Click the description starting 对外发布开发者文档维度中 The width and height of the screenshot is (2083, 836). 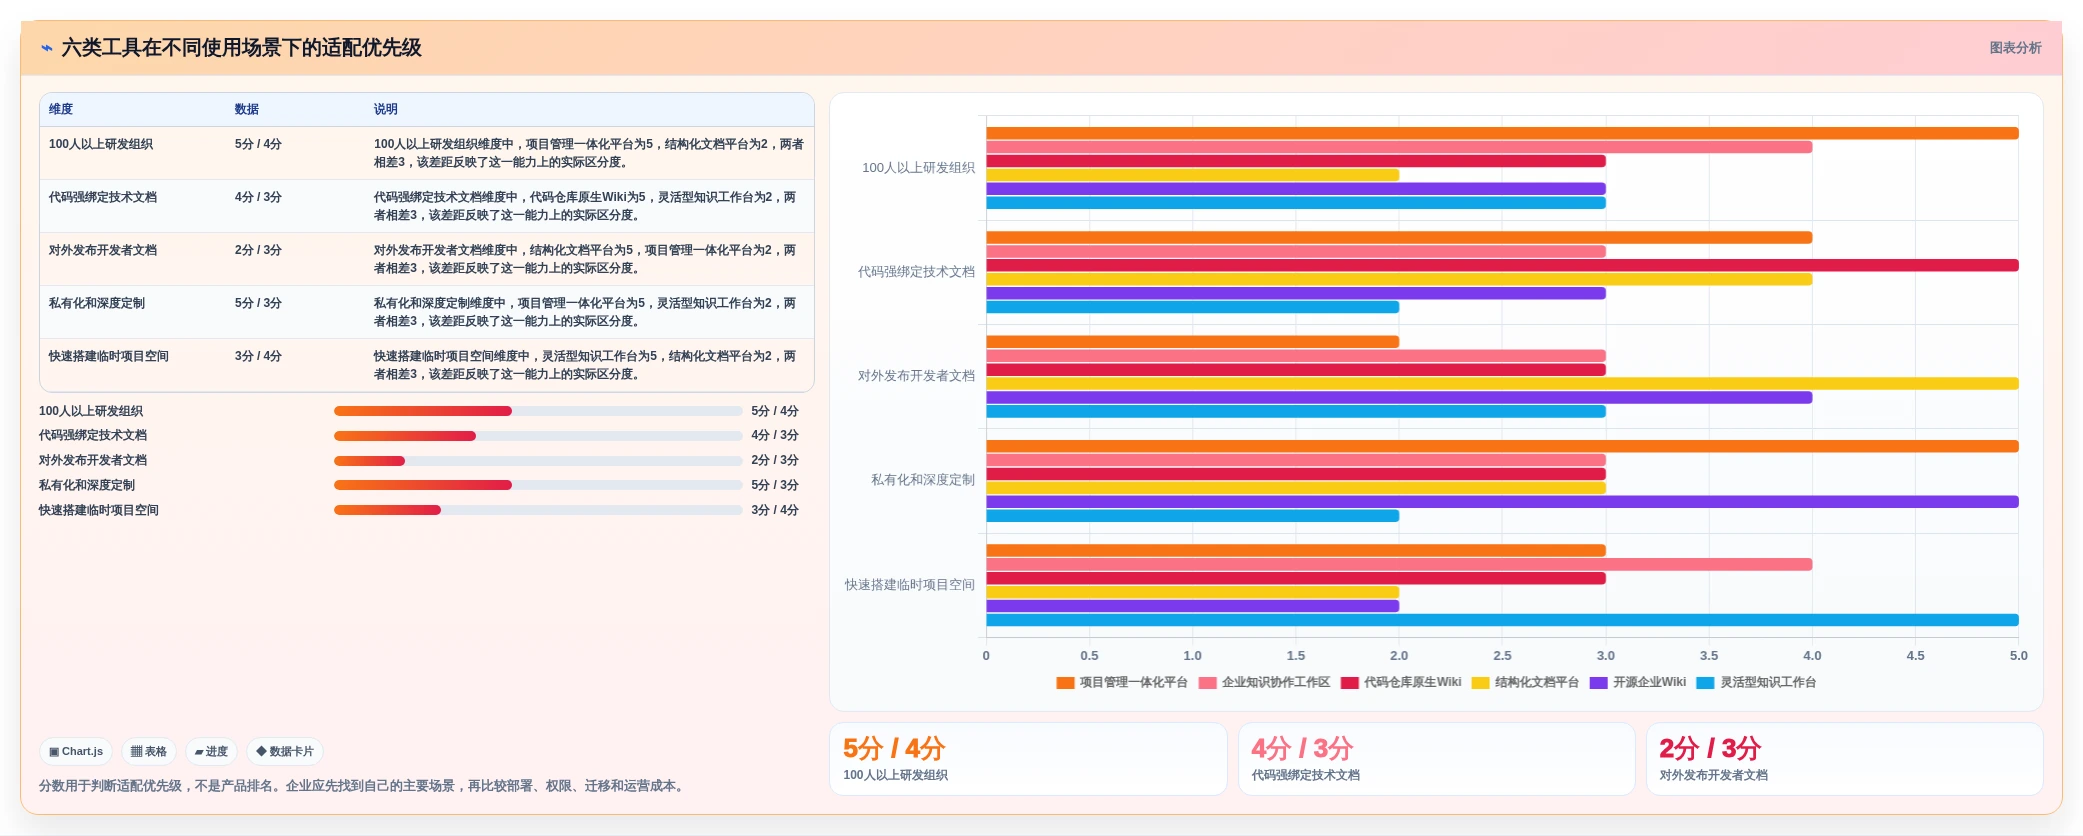click(x=585, y=259)
